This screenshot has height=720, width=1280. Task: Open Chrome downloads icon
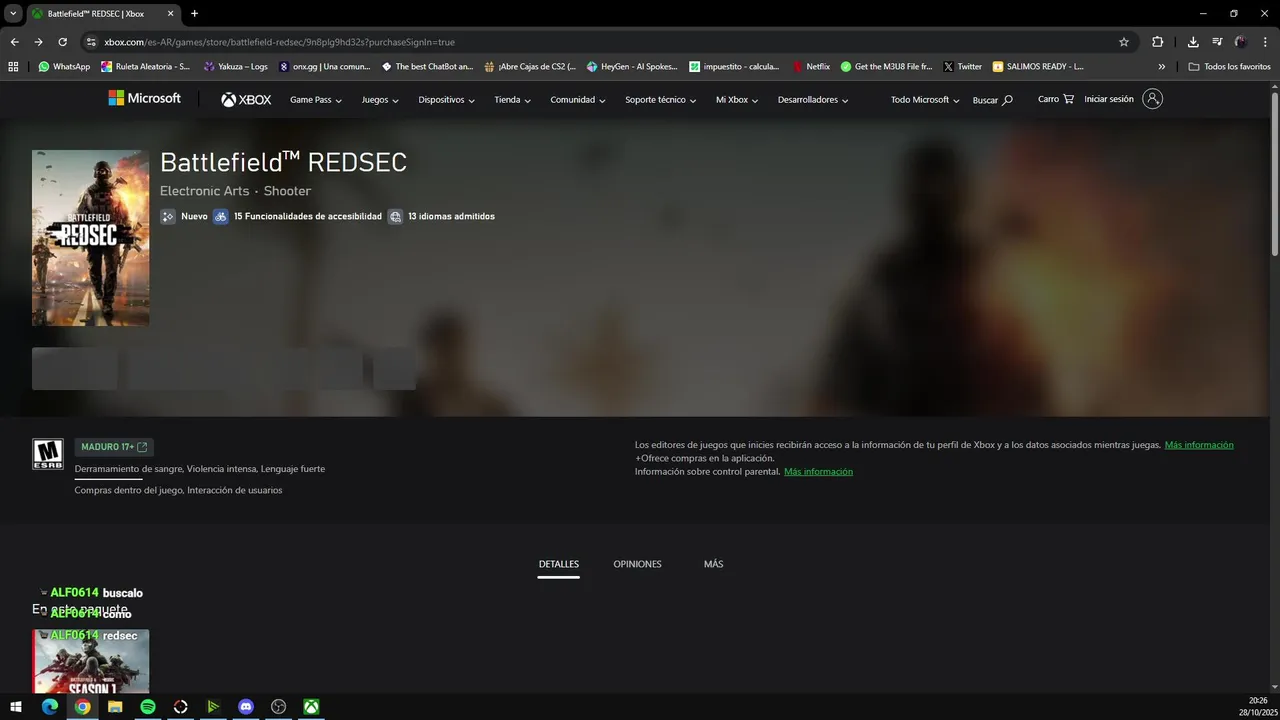(1193, 42)
